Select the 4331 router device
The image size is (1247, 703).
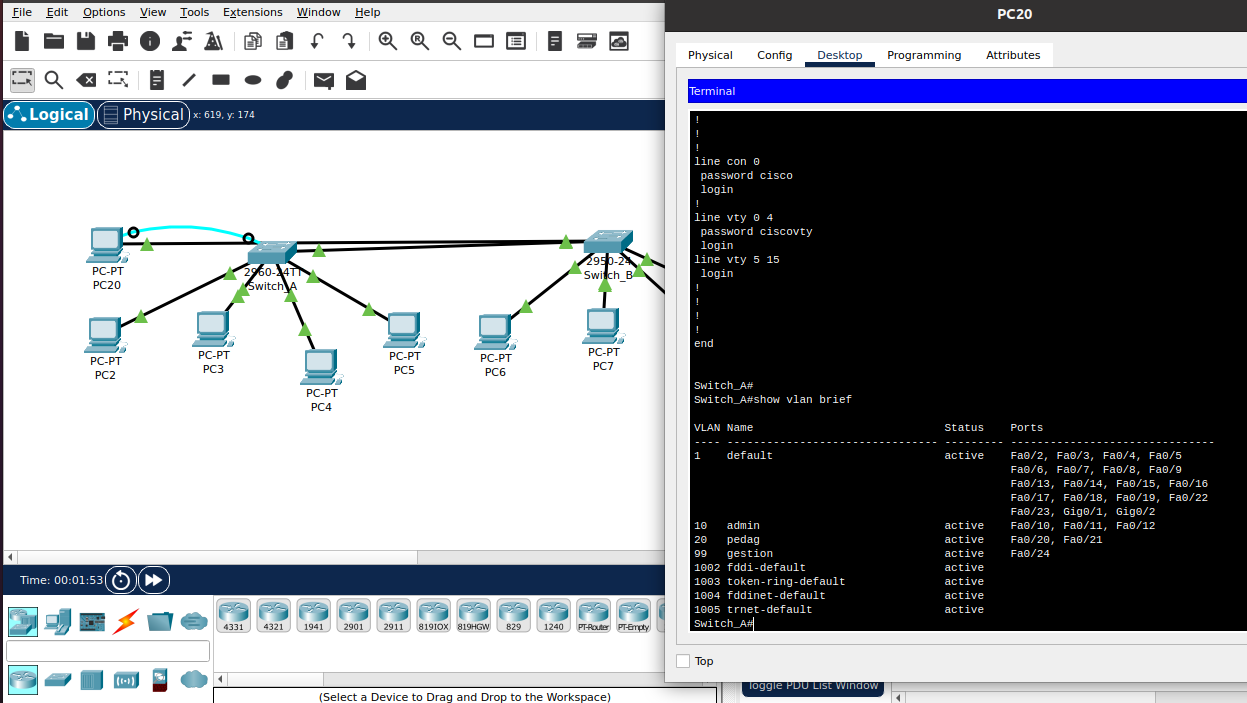[x=233, y=616]
